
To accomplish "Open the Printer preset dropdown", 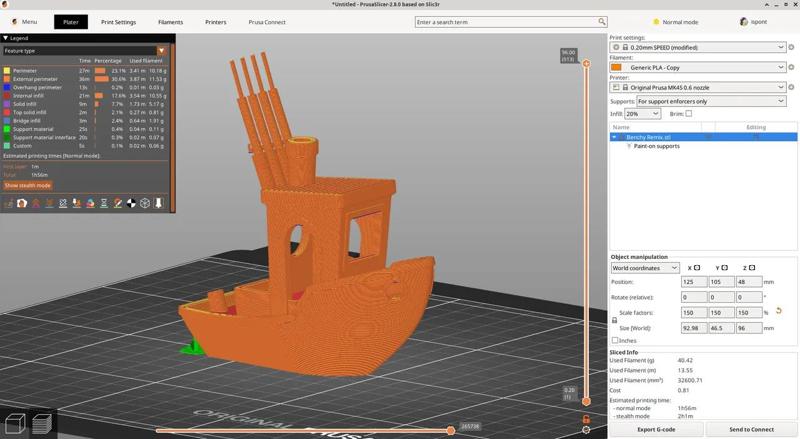I will pos(697,87).
